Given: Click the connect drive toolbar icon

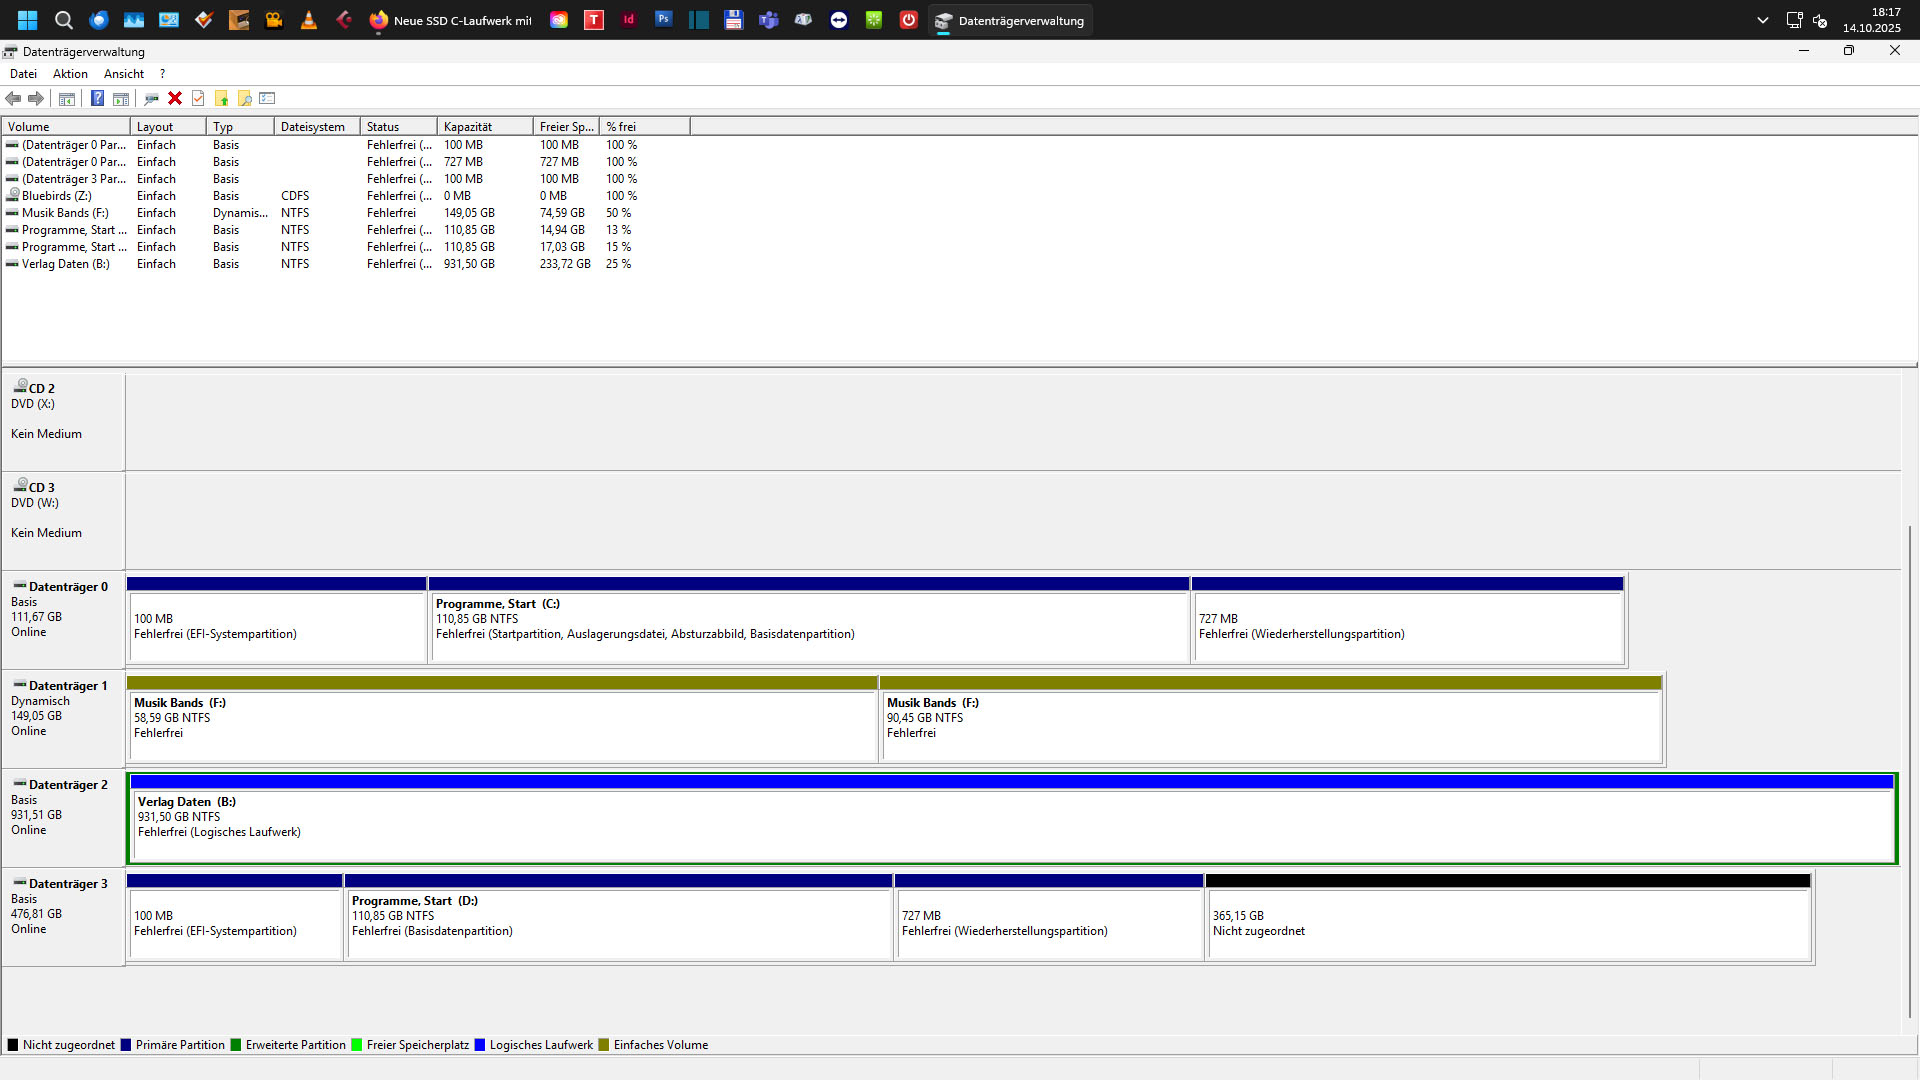Looking at the screenshot, I should (151, 98).
